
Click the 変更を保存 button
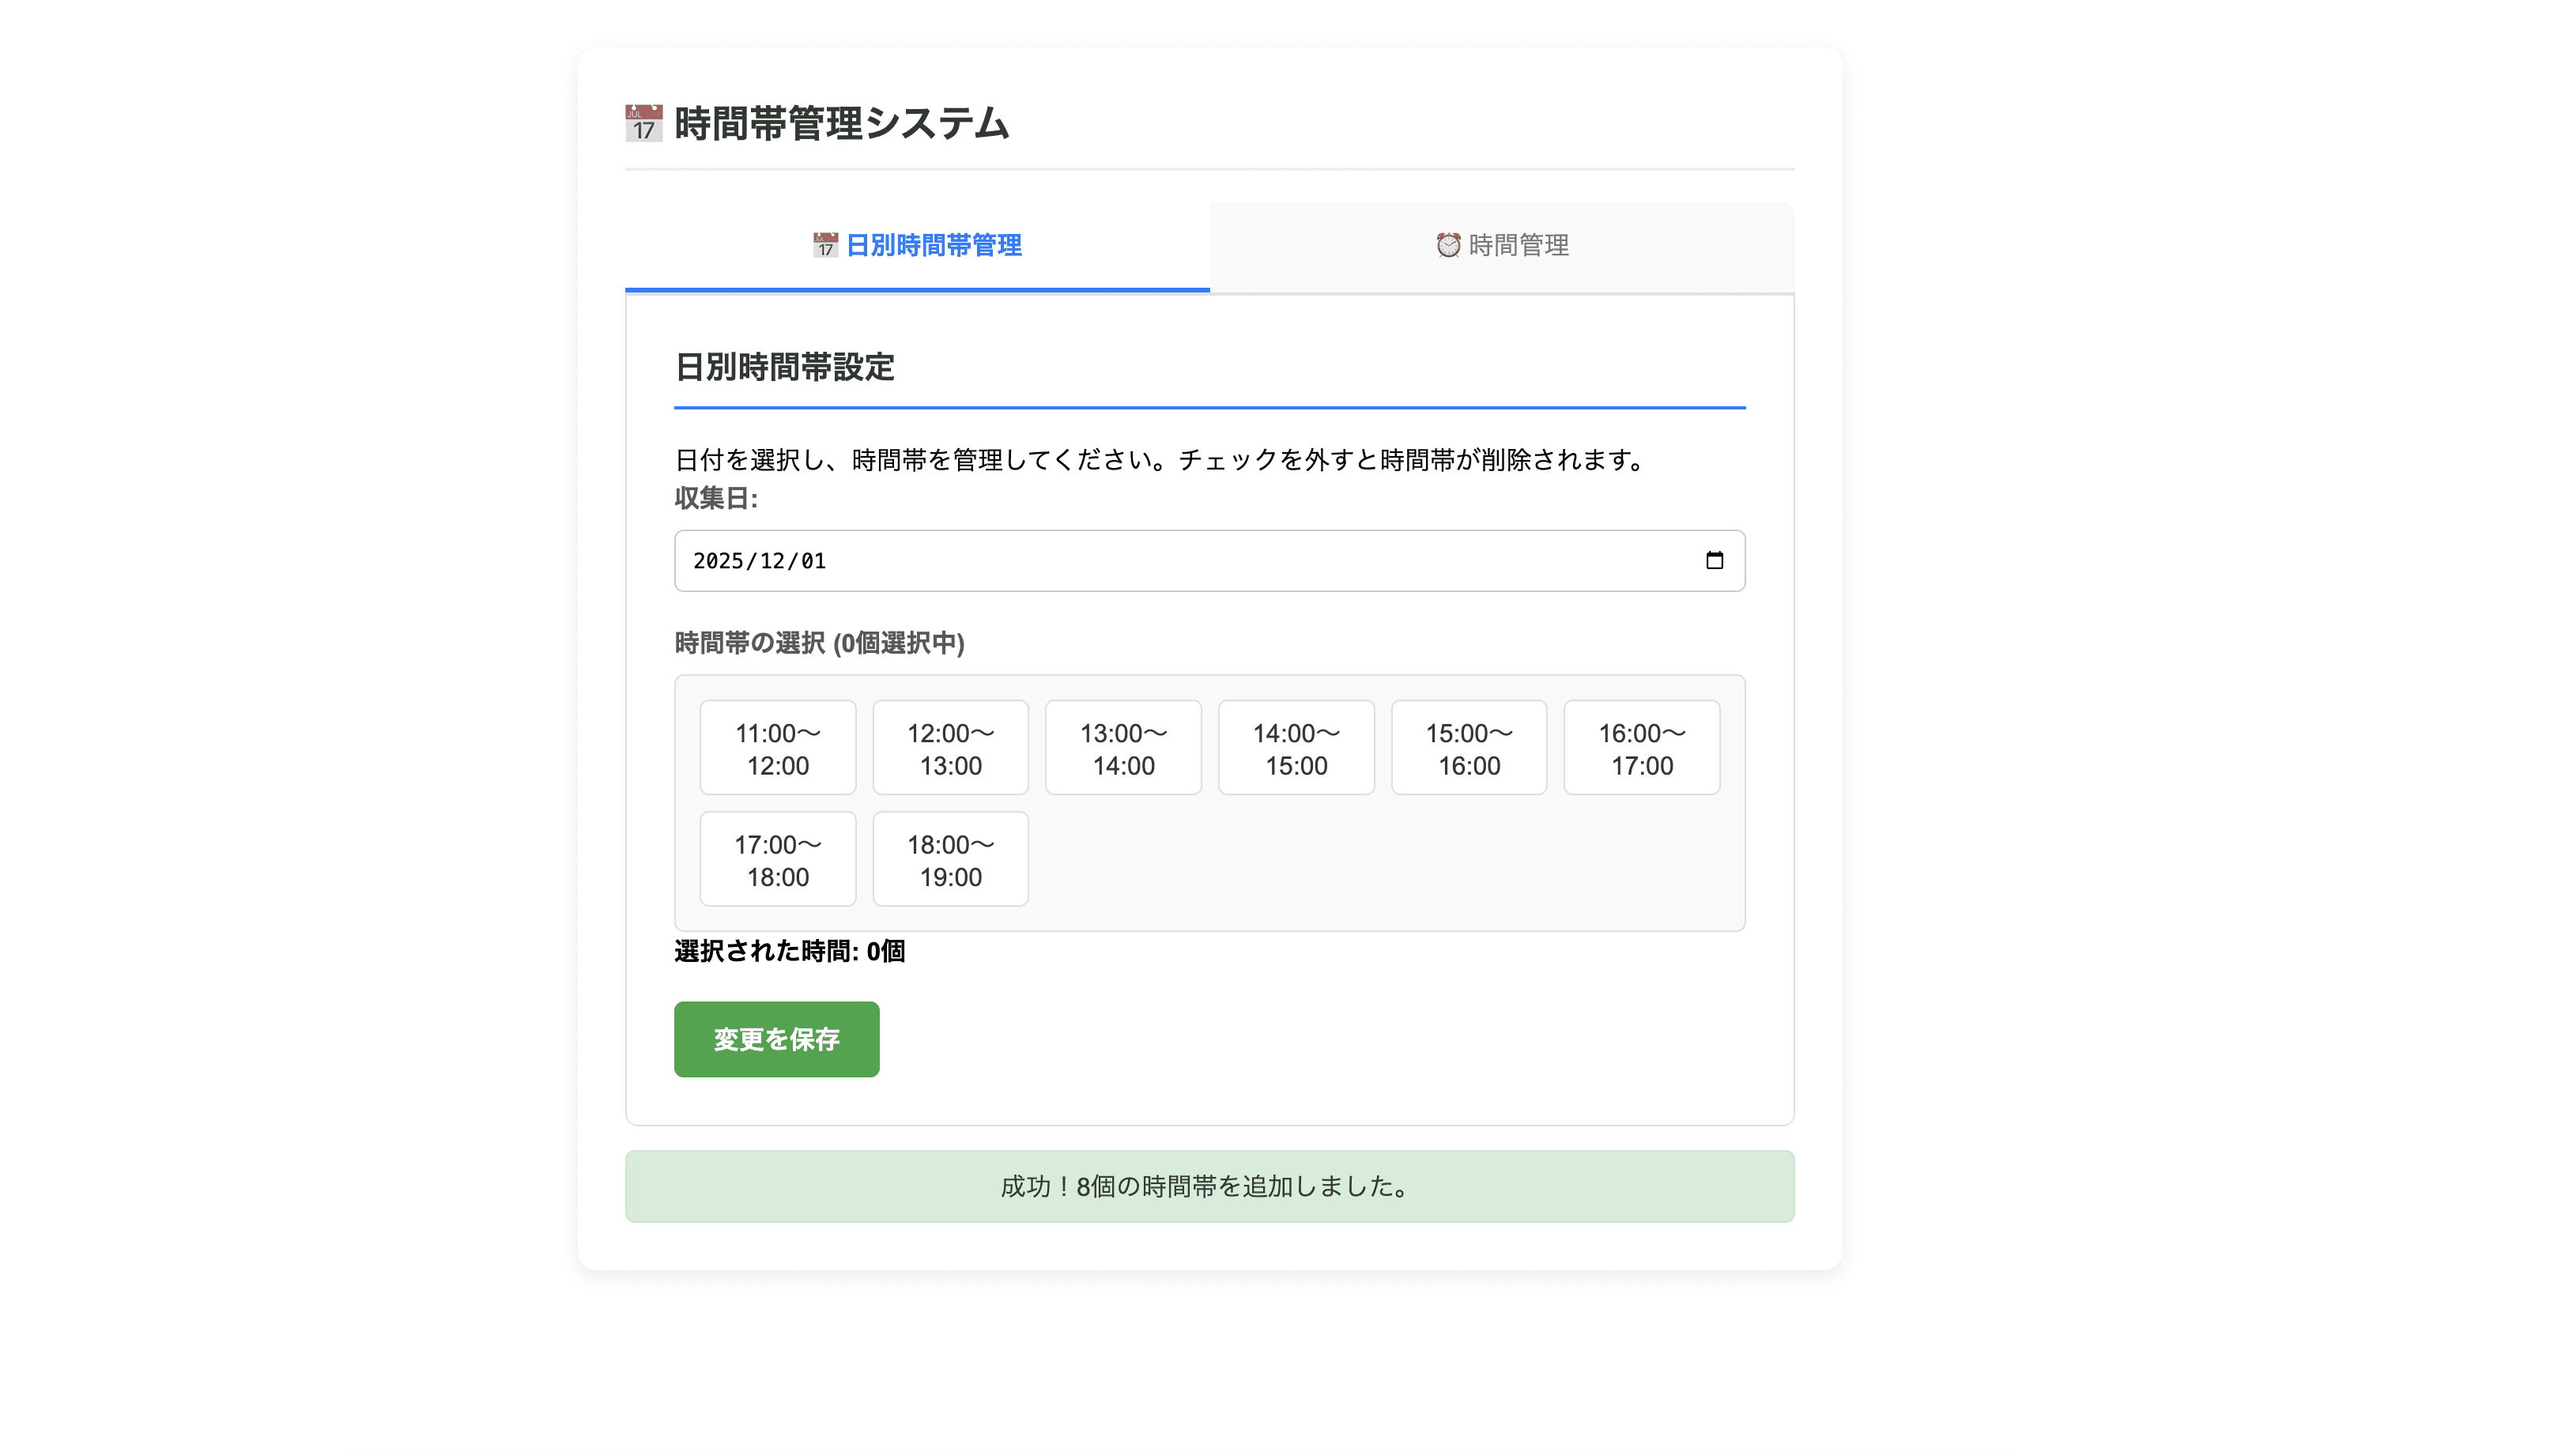coord(776,1039)
